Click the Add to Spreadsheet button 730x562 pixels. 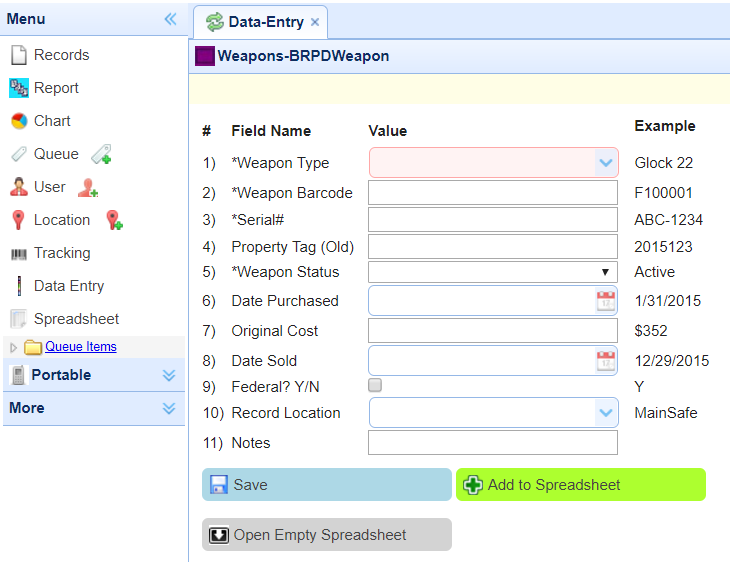[581, 485]
